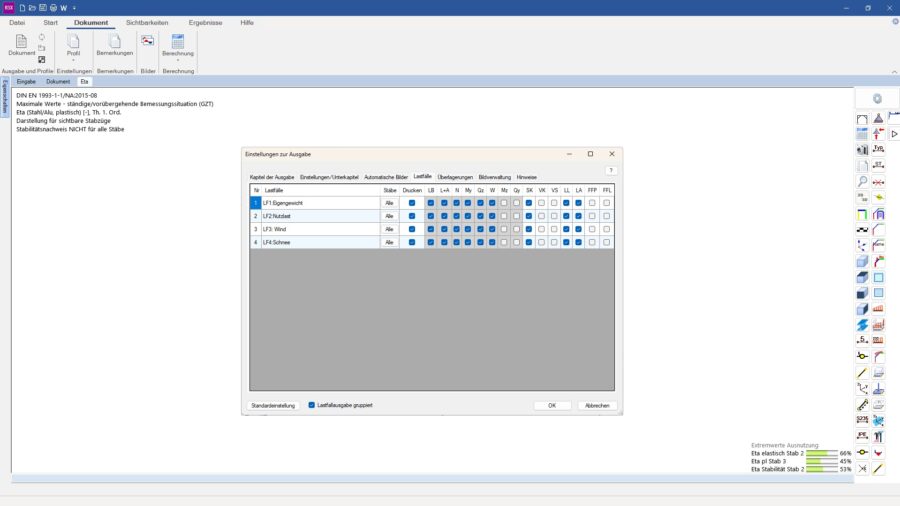Expand the Profil dropdown in ribbon
900x506 pixels.
coord(73,60)
